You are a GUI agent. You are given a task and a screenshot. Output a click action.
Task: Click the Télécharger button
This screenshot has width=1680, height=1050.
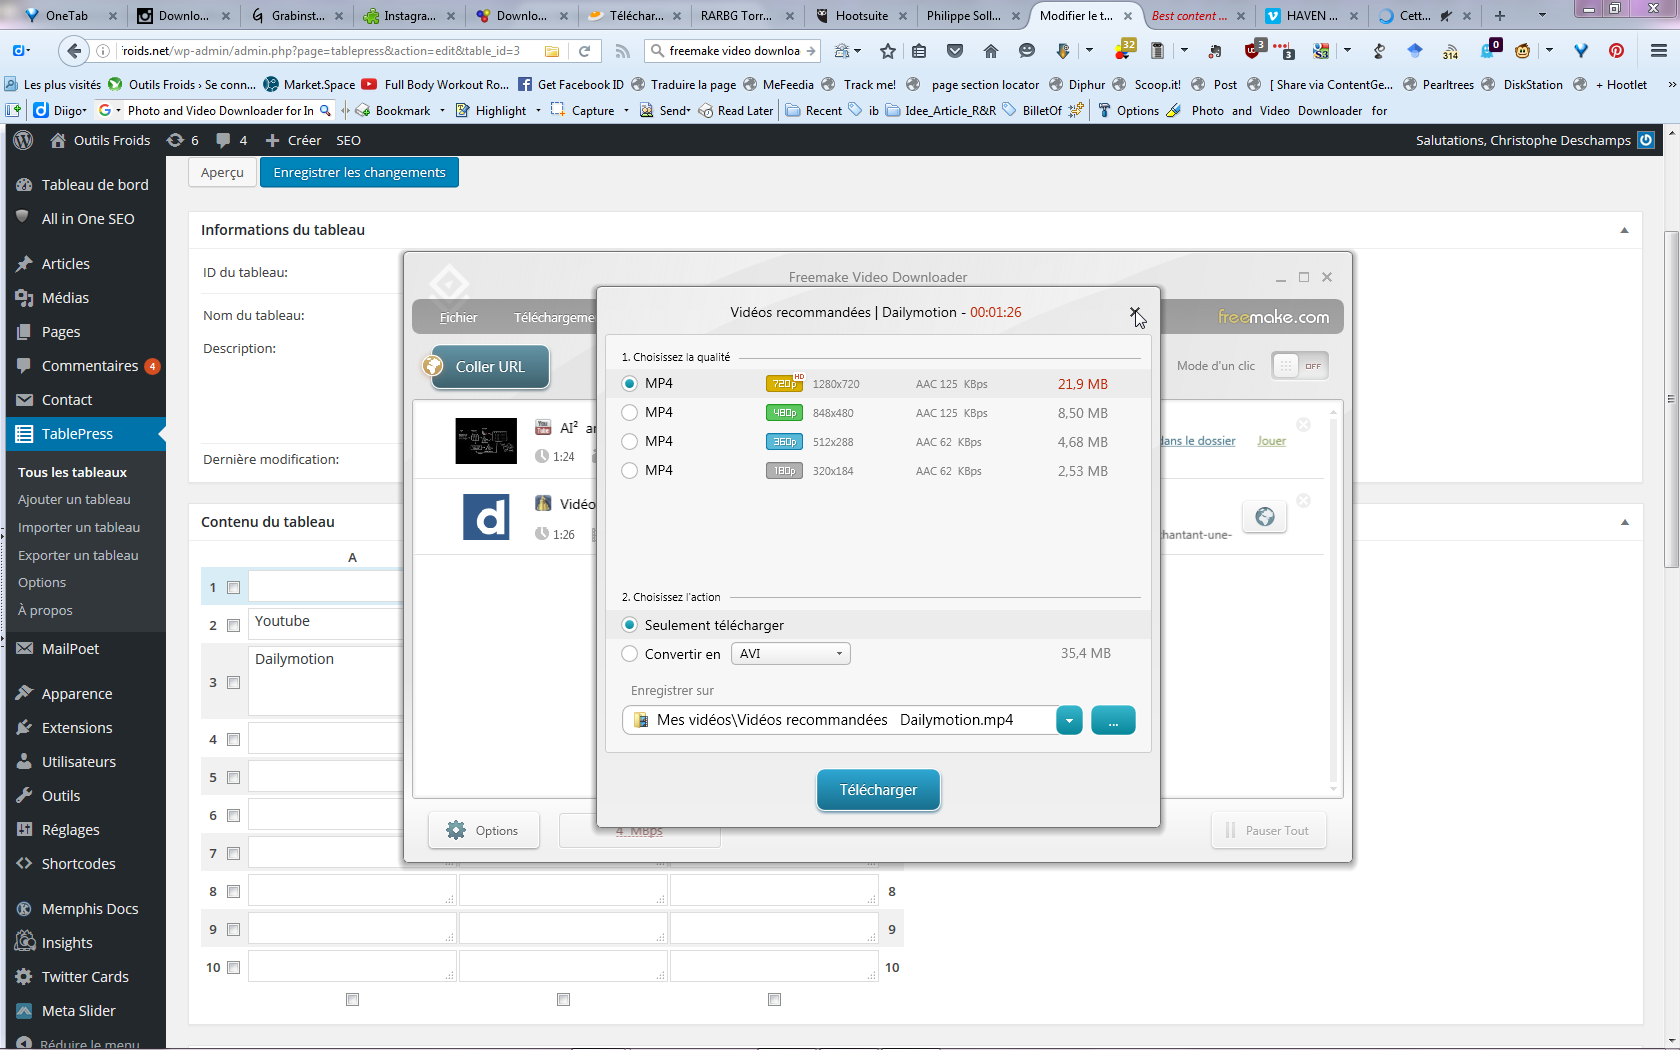878,790
